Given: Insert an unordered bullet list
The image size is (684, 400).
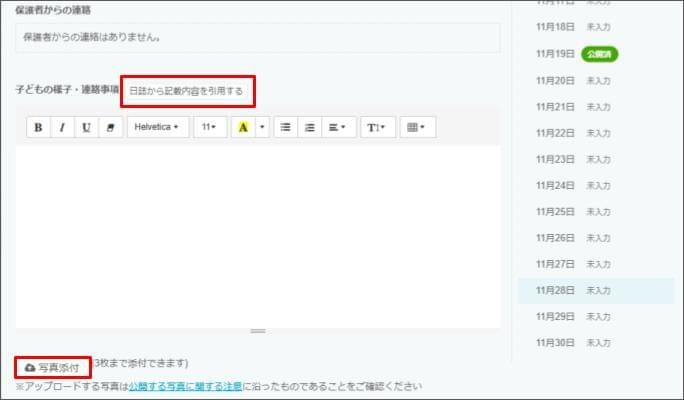Looking at the screenshot, I should click(286, 127).
